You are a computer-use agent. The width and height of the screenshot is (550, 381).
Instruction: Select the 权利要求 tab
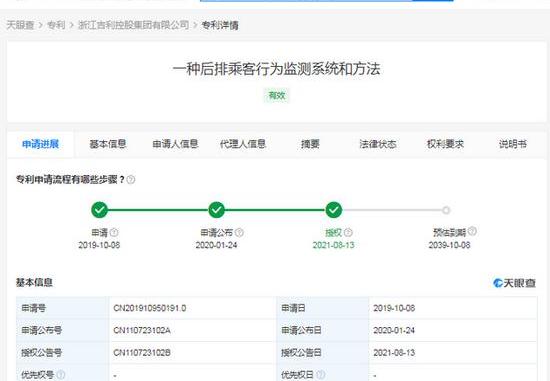click(x=445, y=144)
